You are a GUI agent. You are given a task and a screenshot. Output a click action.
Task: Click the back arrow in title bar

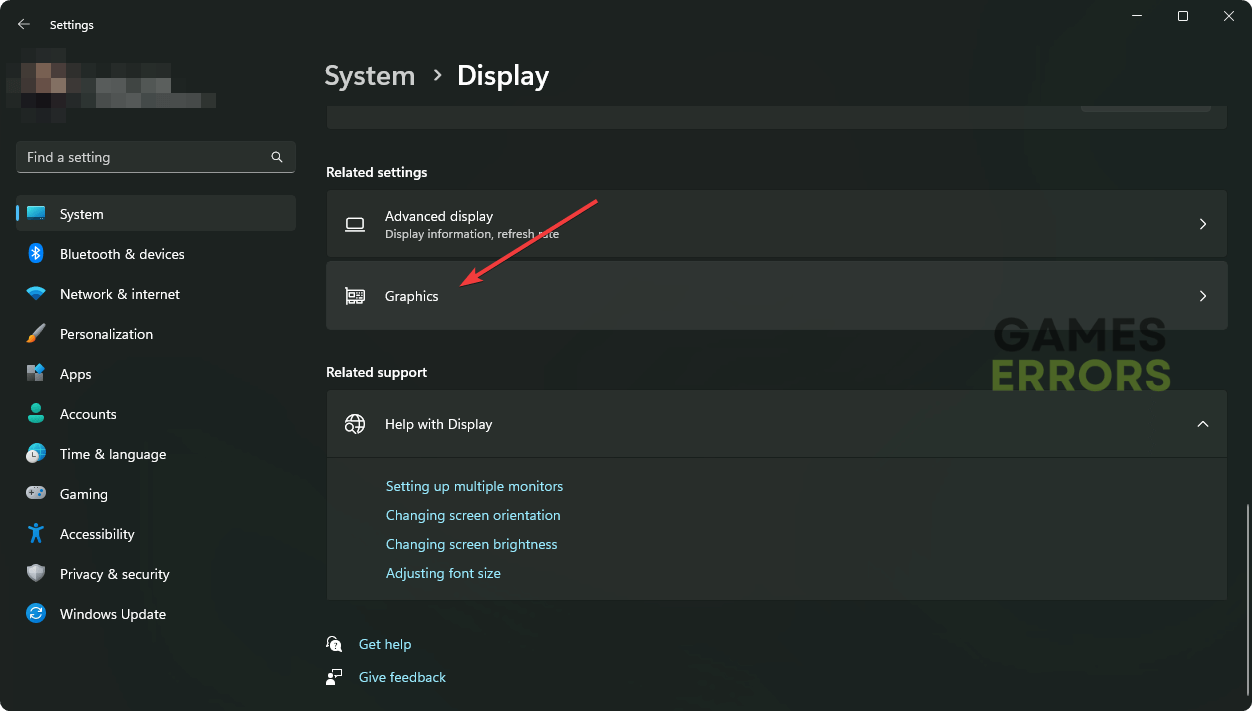24,24
